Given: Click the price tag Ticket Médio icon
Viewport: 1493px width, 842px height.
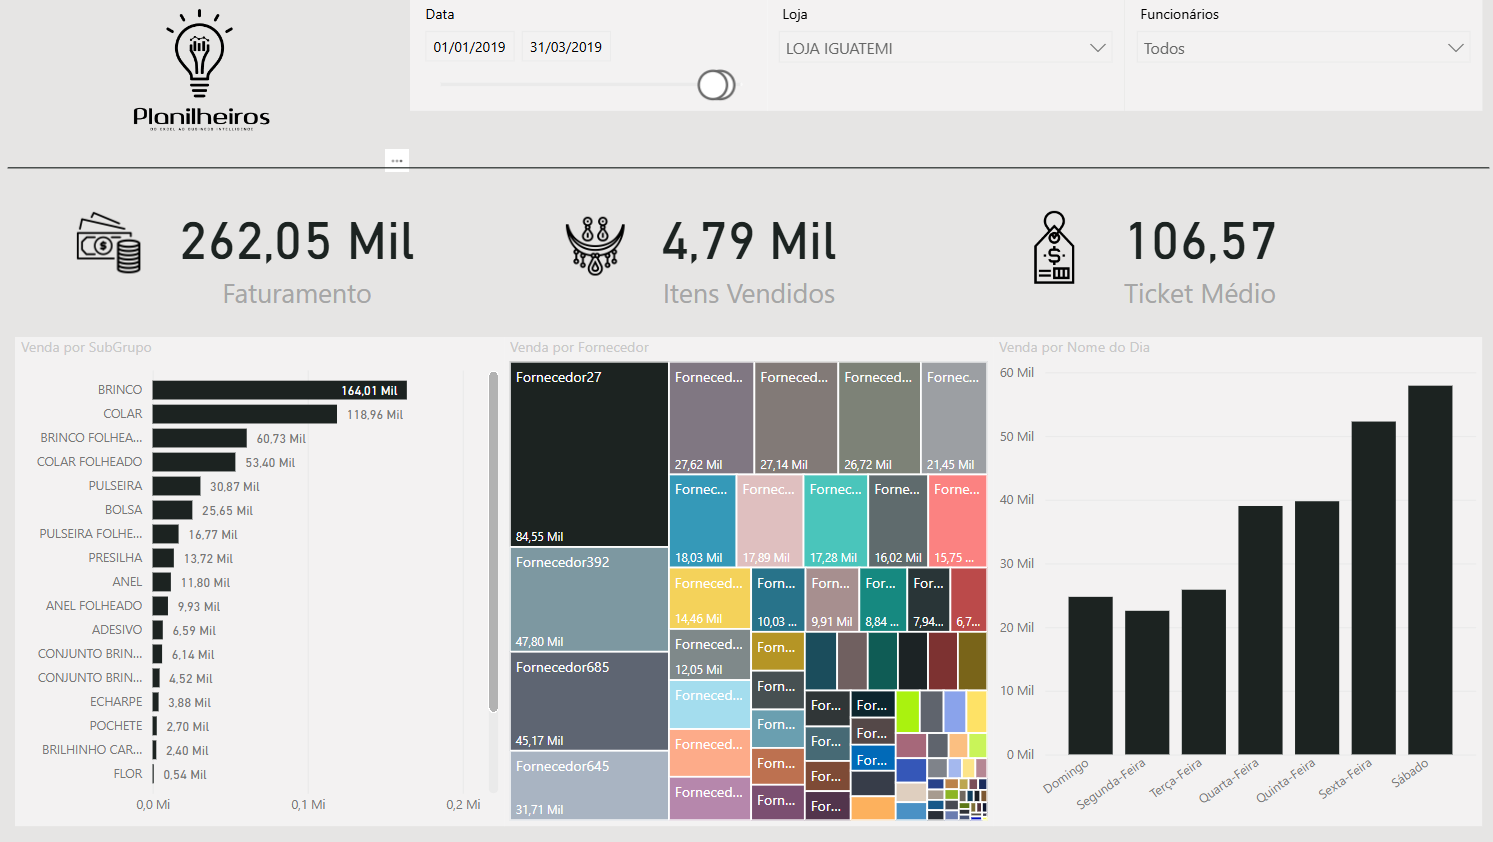Looking at the screenshot, I should tap(1054, 248).
